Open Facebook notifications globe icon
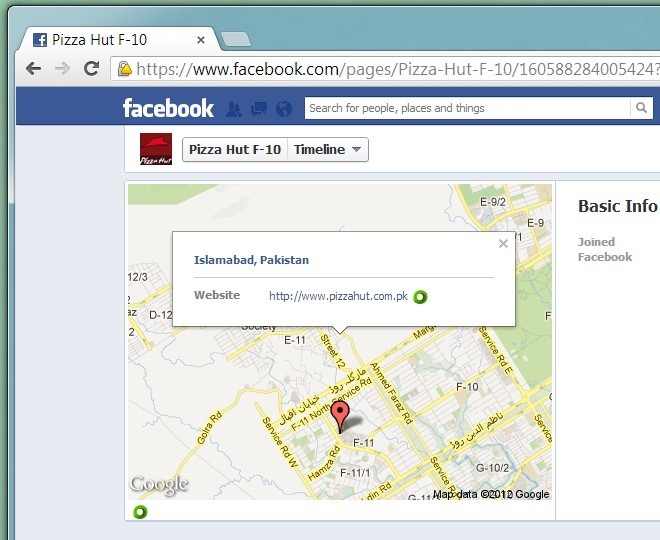The image size is (660, 540). tap(284, 109)
